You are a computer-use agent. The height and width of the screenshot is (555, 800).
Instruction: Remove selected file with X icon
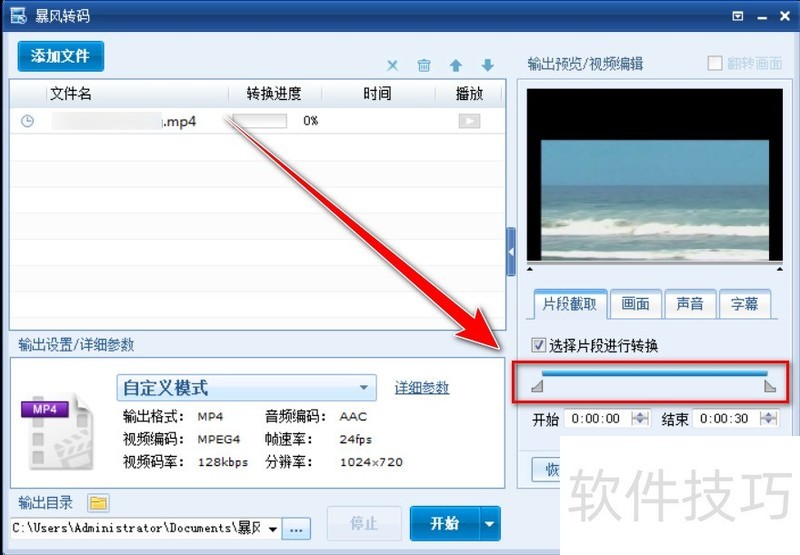[x=392, y=65]
